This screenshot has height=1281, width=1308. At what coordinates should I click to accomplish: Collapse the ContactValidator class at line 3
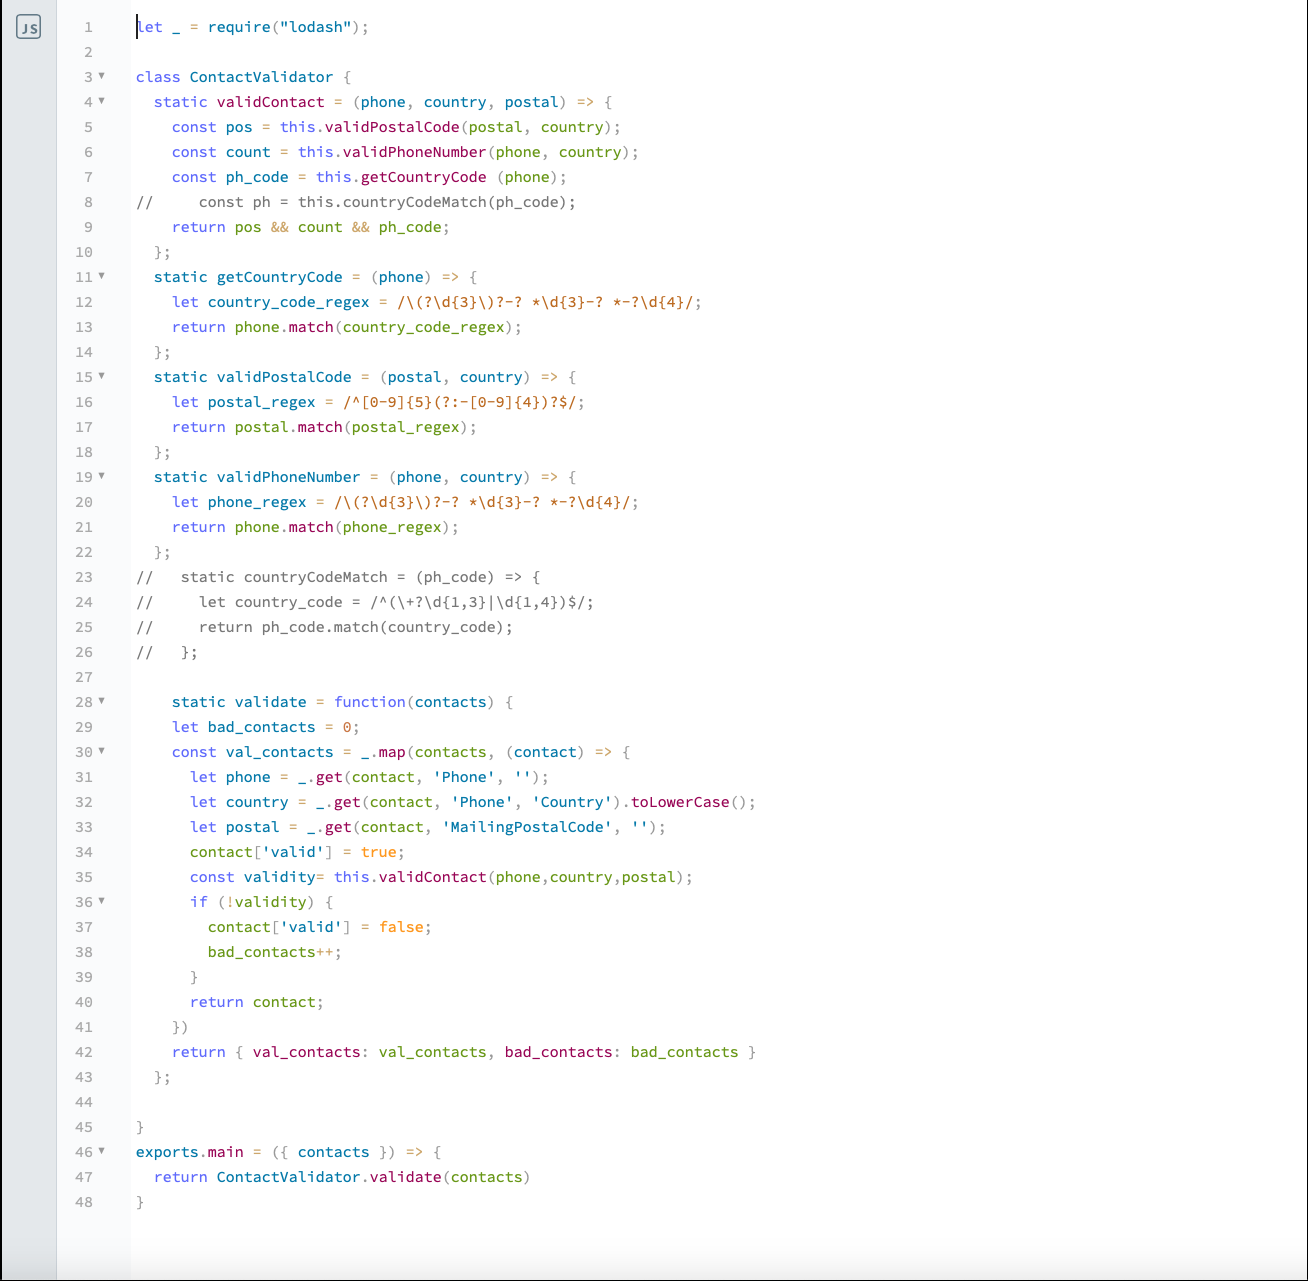101,76
